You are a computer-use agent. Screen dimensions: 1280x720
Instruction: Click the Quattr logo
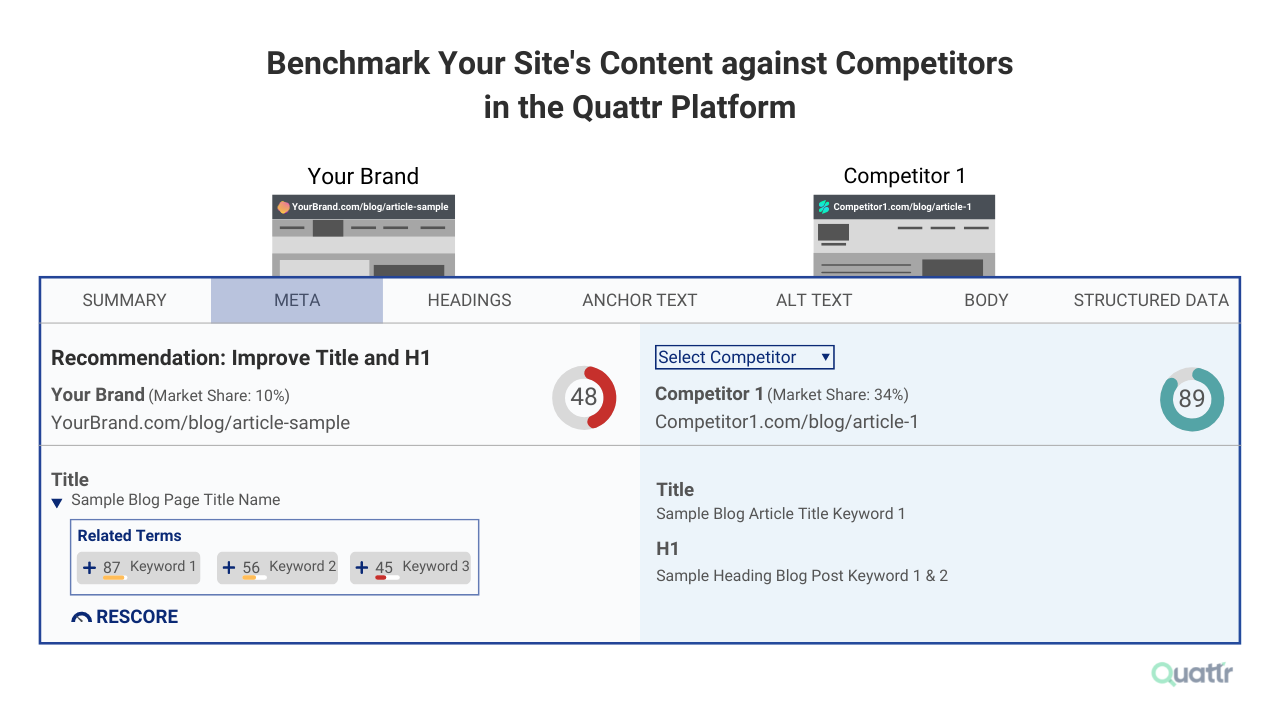(1192, 673)
